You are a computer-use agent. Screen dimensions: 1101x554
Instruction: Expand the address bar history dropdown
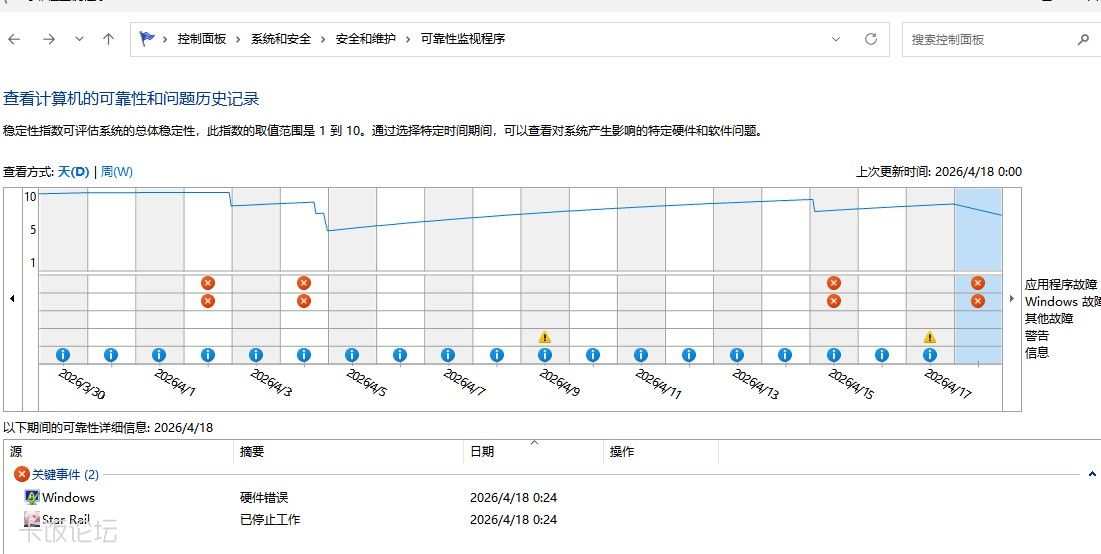click(836, 39)
